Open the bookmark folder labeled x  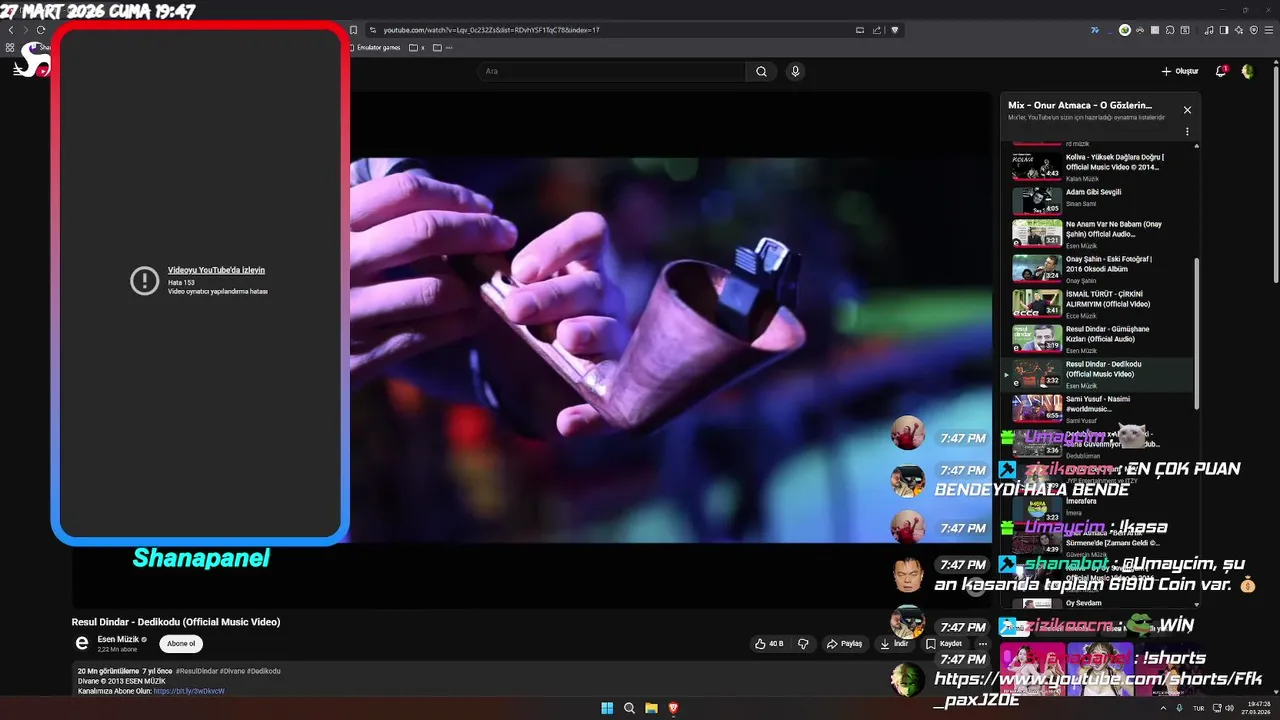[x=417, y=47]
